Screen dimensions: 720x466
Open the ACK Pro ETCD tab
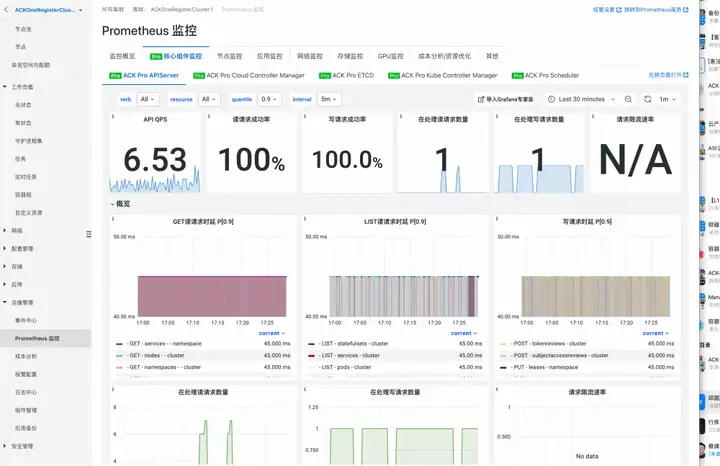[x=347, y=75]
